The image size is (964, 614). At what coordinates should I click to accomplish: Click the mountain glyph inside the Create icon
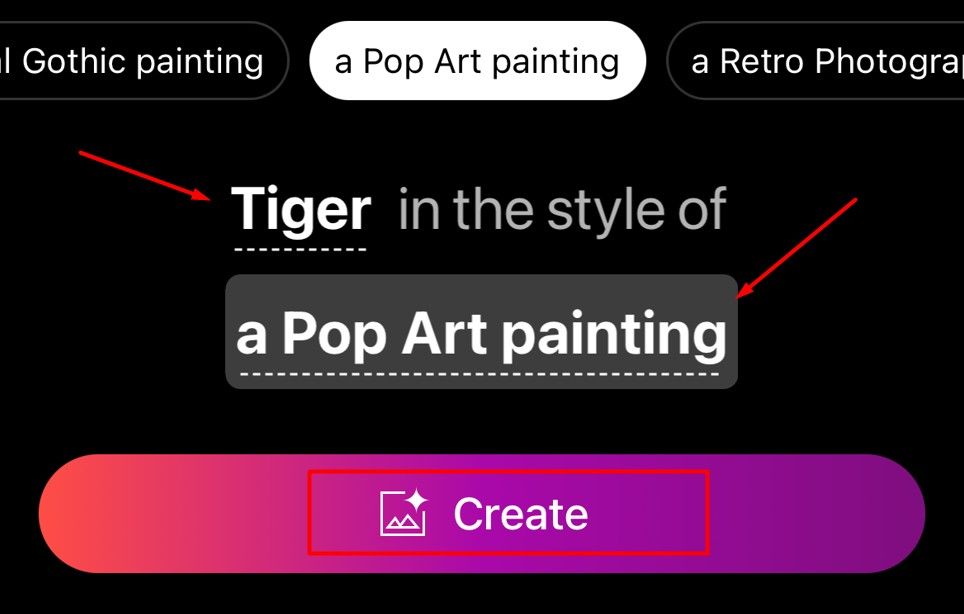point(403,522)
